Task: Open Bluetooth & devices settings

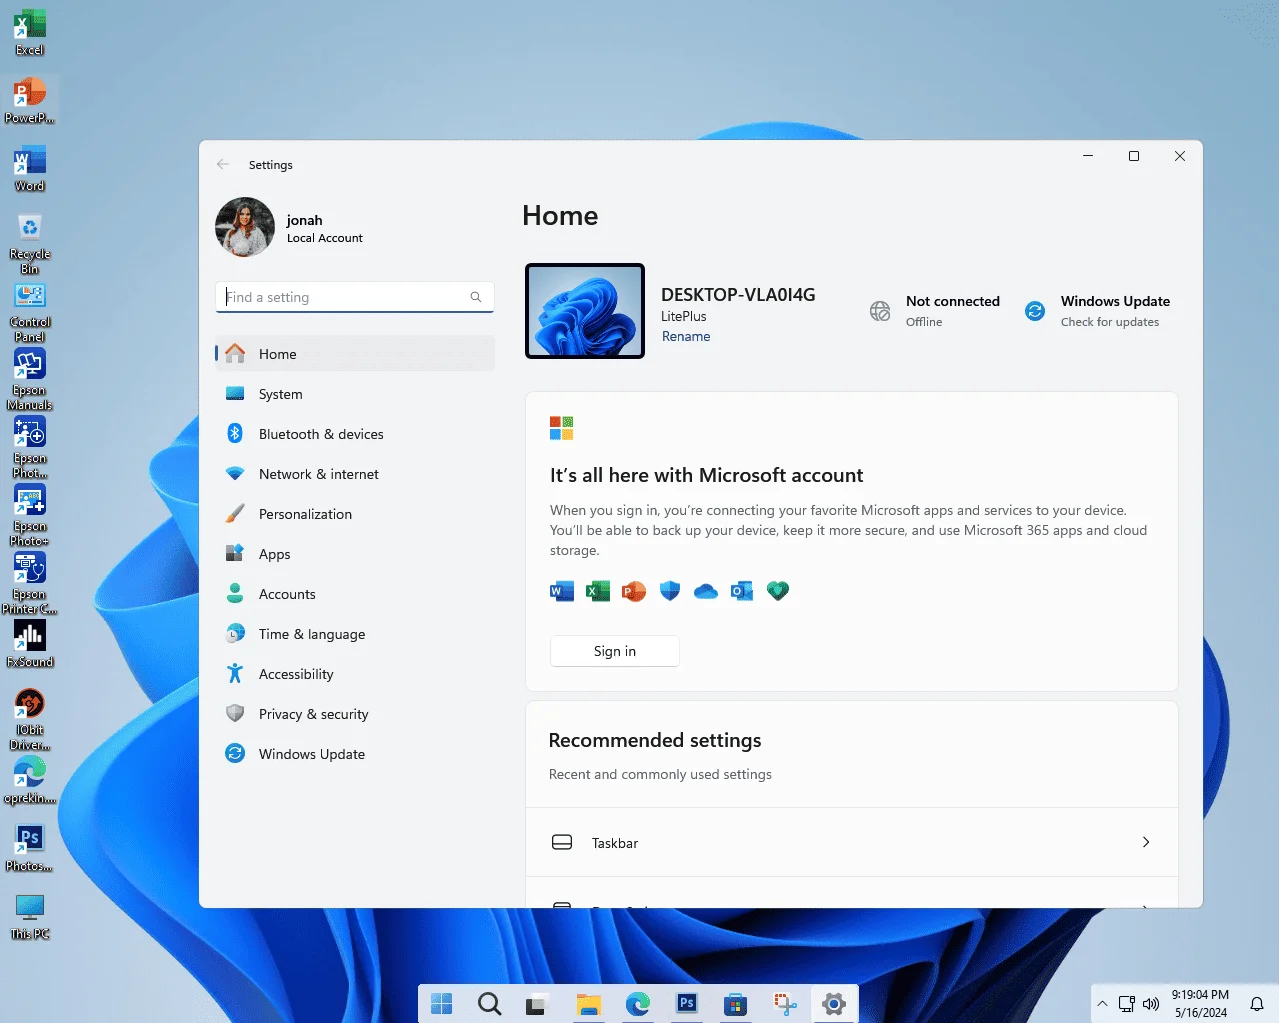Action: coord(354,434)
